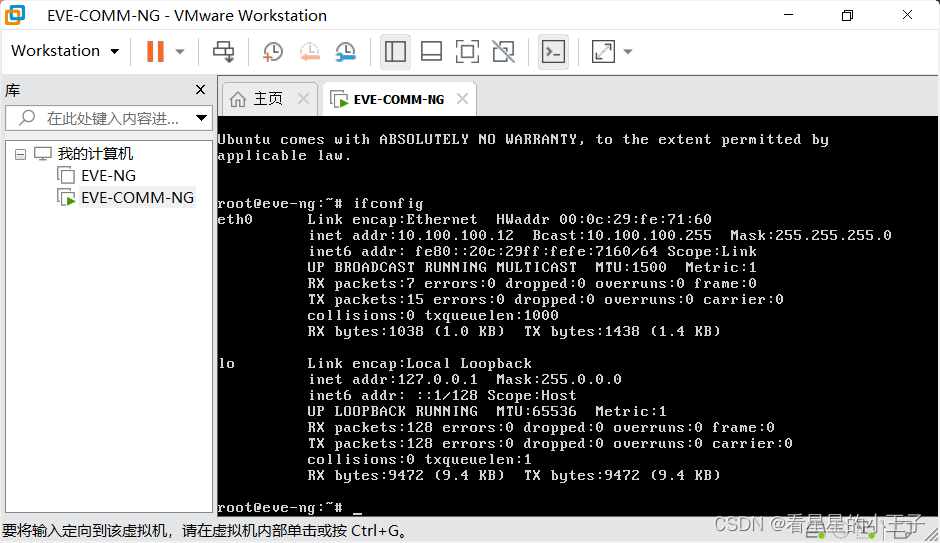Toggle the library sidebar view
The height and width of the screenshot is (543, 940).
395,52
